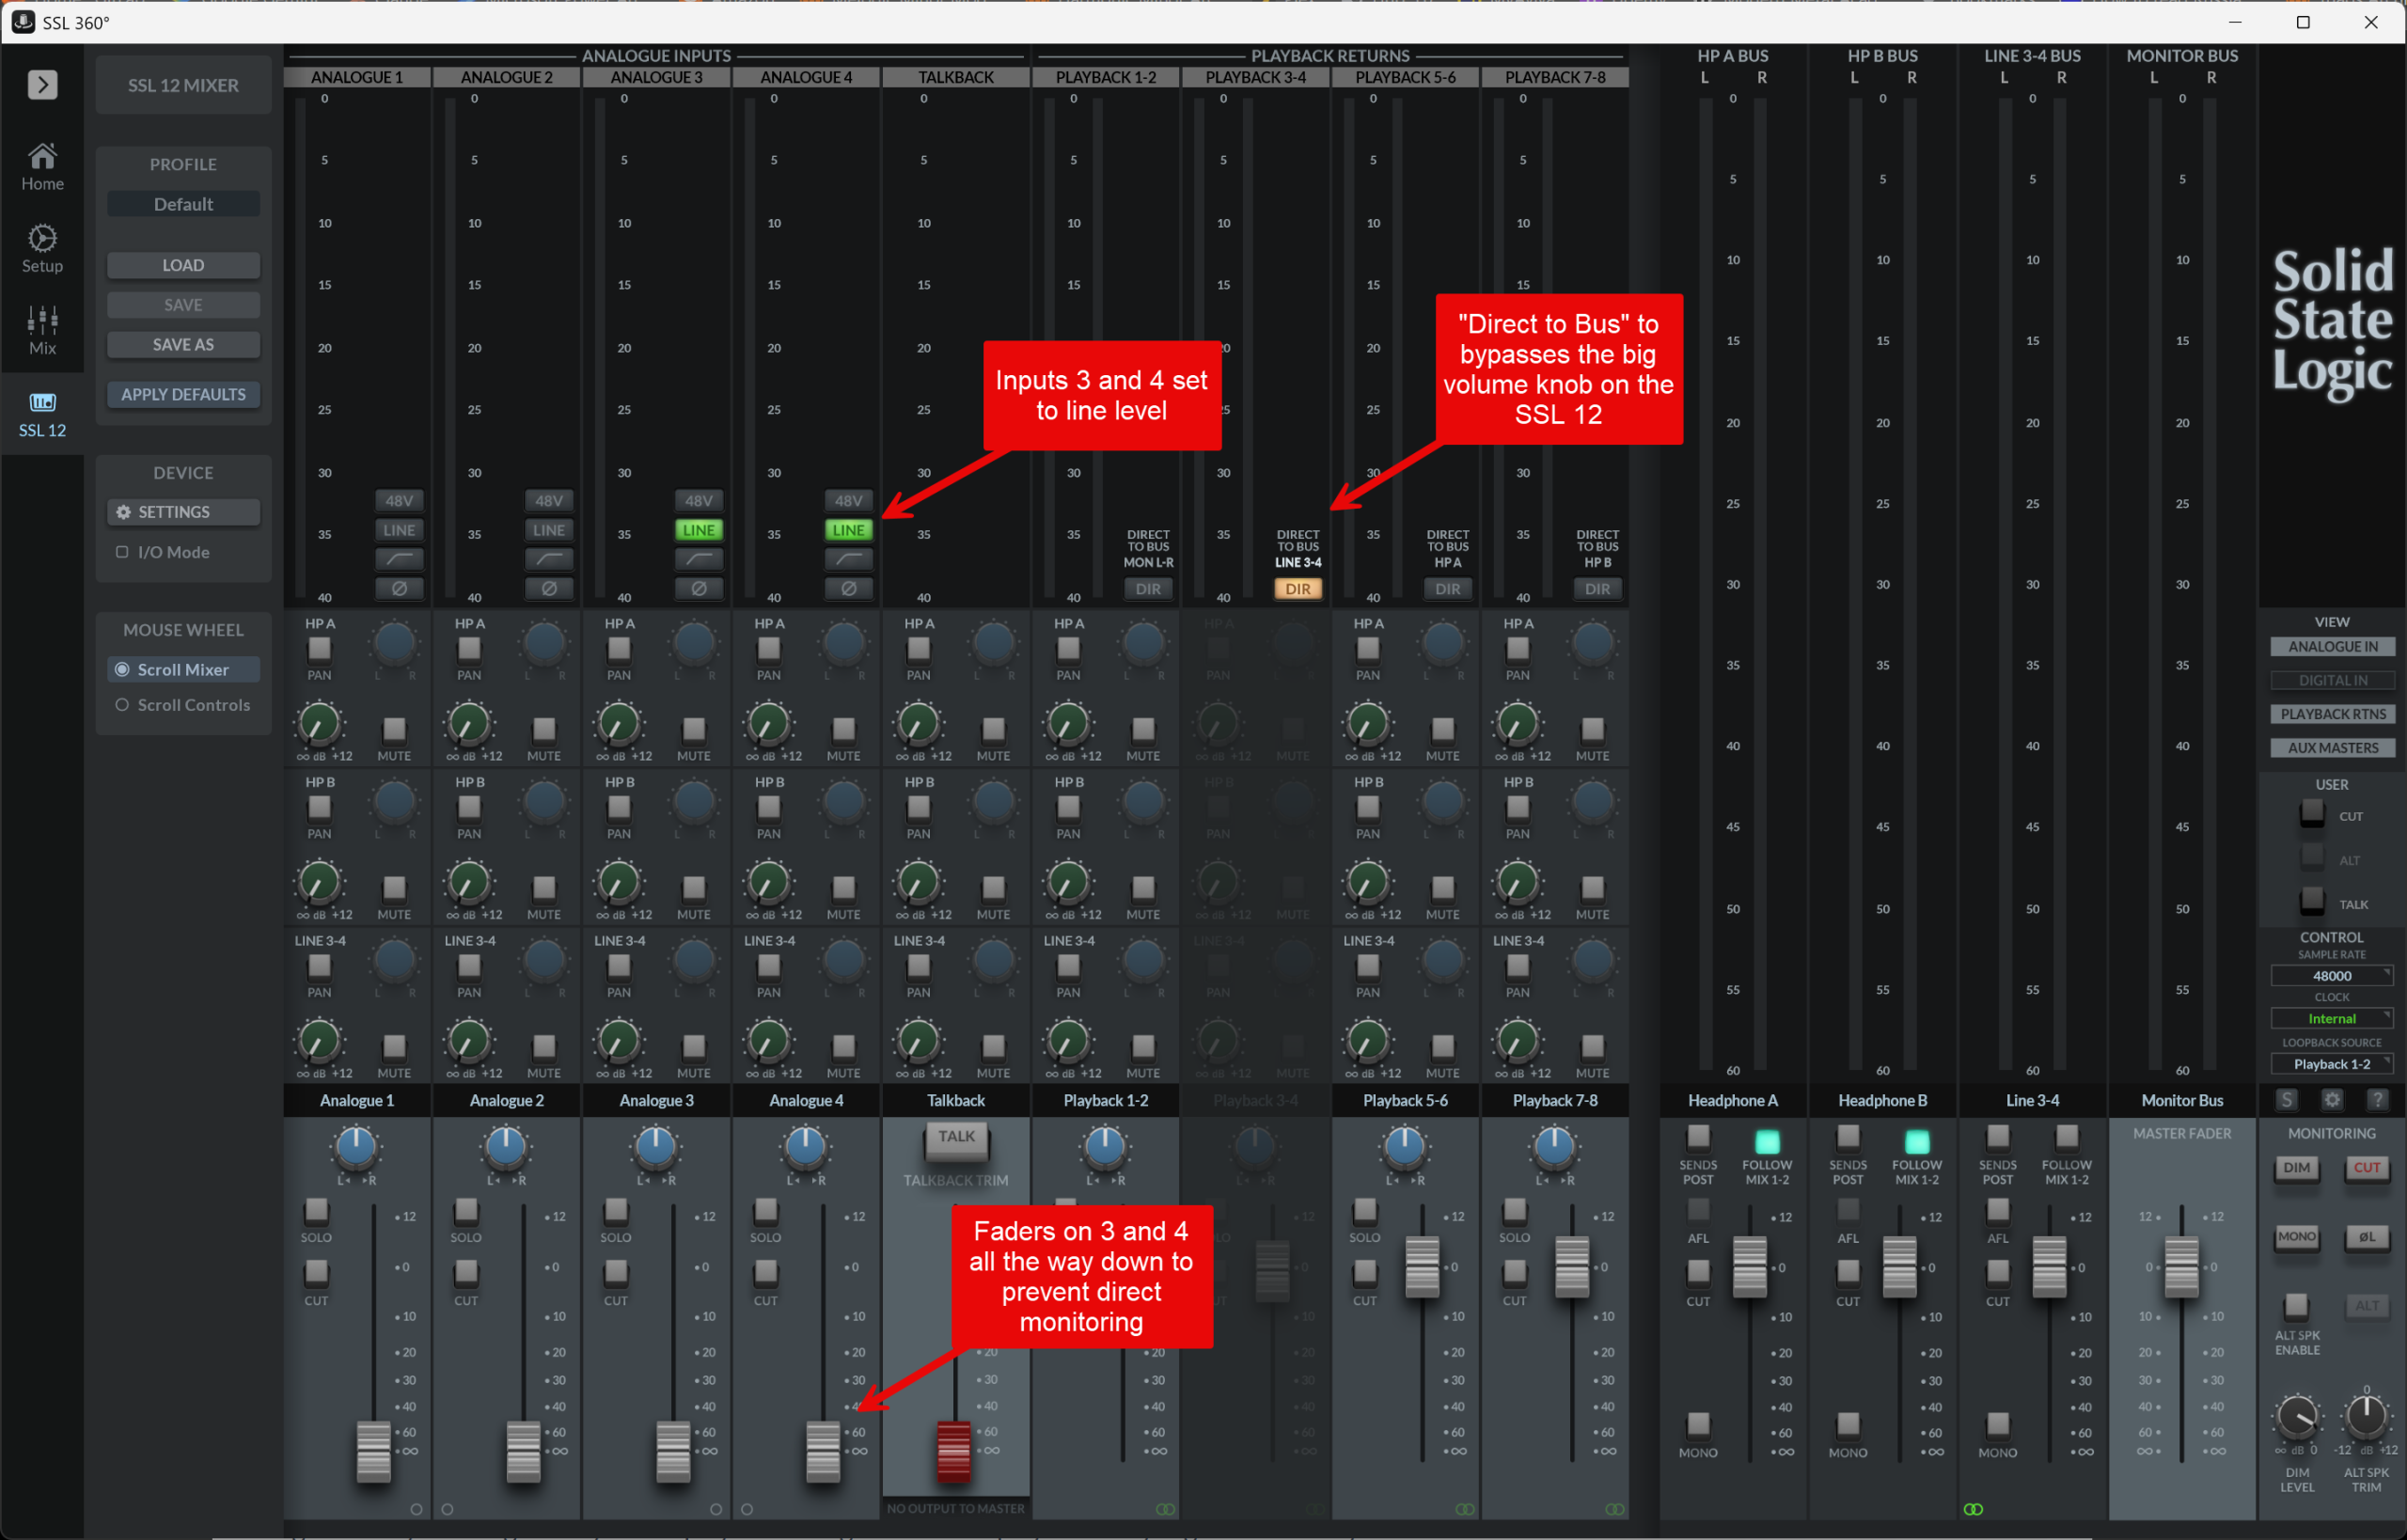Adjust the ALT SPK TRIM knob
This screenshot has height=1540, width=2407.
tap(2366, 1416)
